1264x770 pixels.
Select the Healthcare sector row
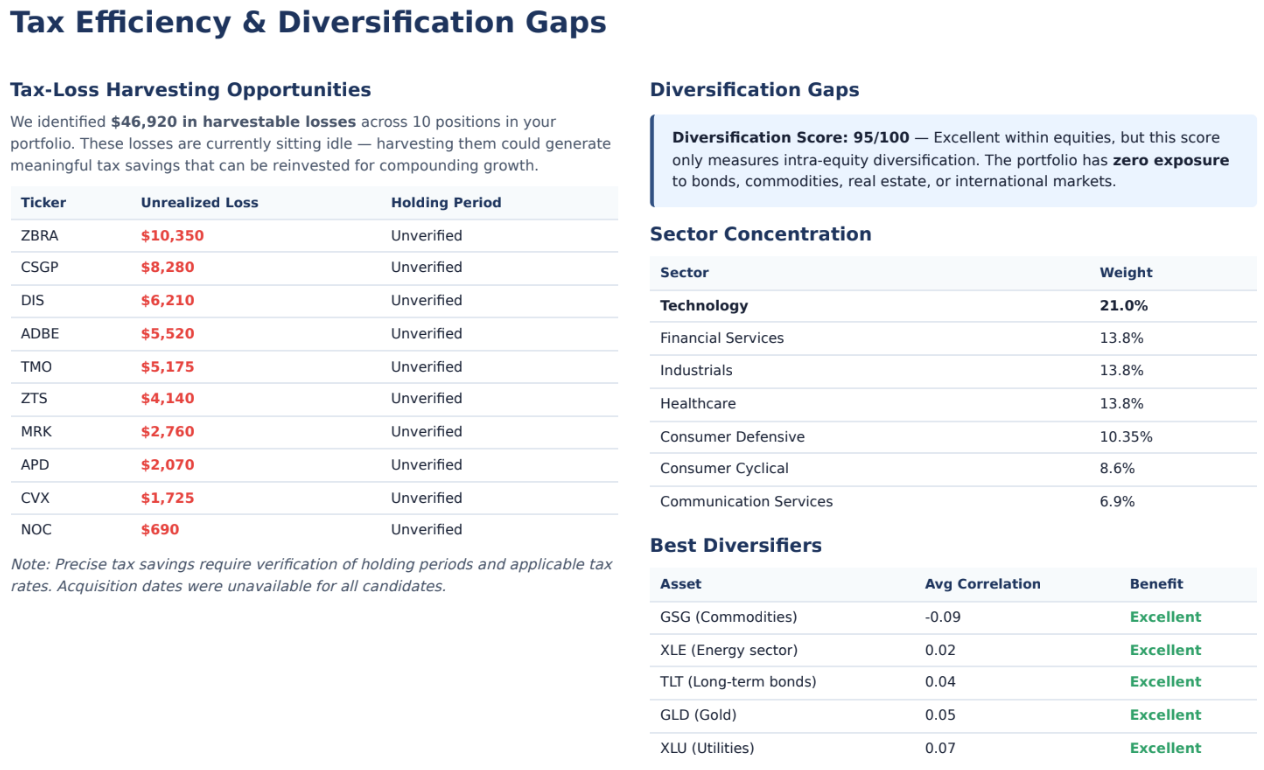[953, 404]
